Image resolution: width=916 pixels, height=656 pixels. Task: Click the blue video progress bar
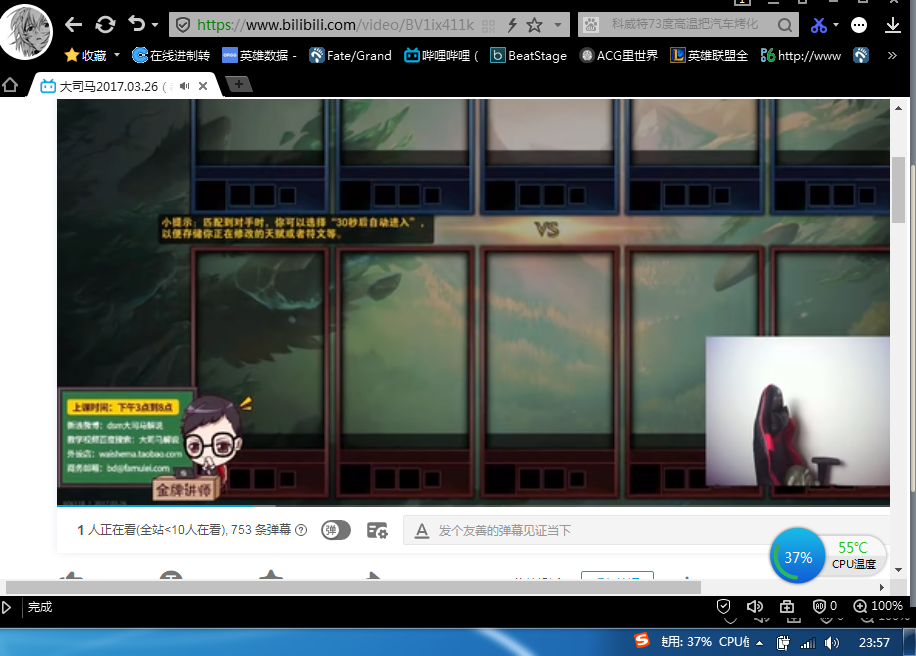coord(155,504)
